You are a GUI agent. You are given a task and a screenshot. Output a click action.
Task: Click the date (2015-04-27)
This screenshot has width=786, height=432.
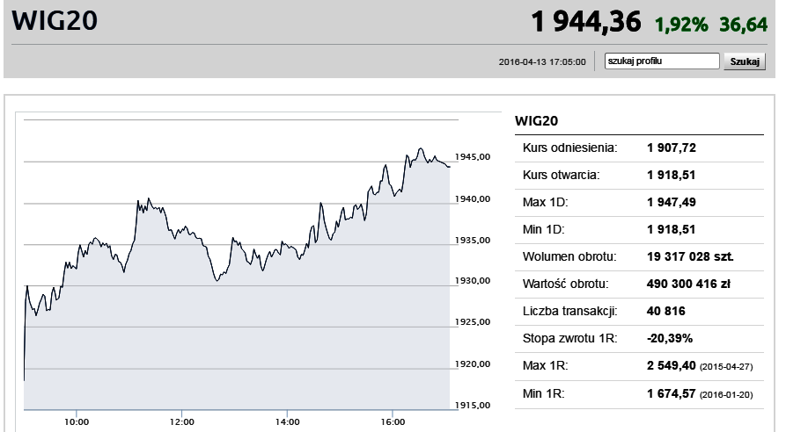click(x=726, y=367)
